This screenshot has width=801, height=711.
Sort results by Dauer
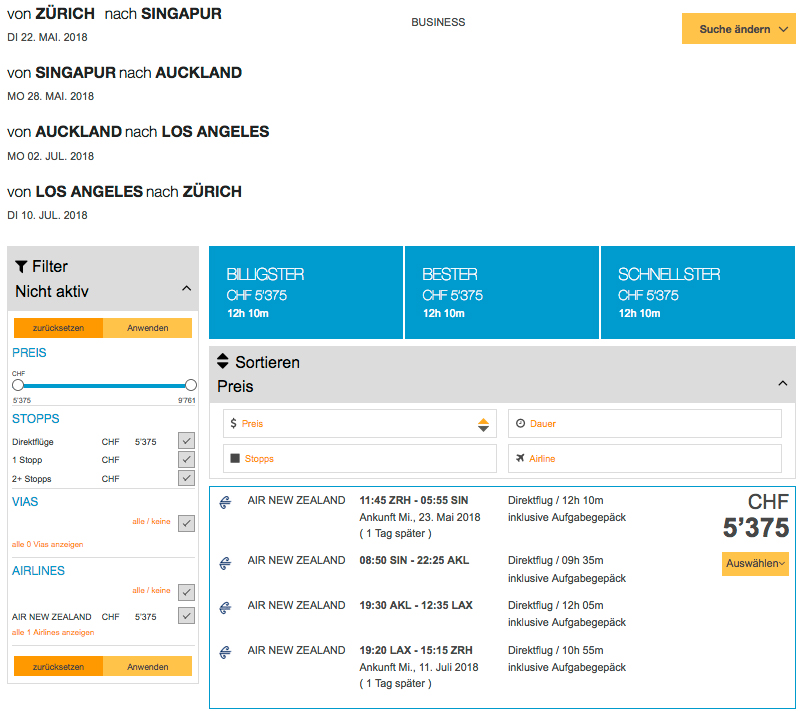644,424
